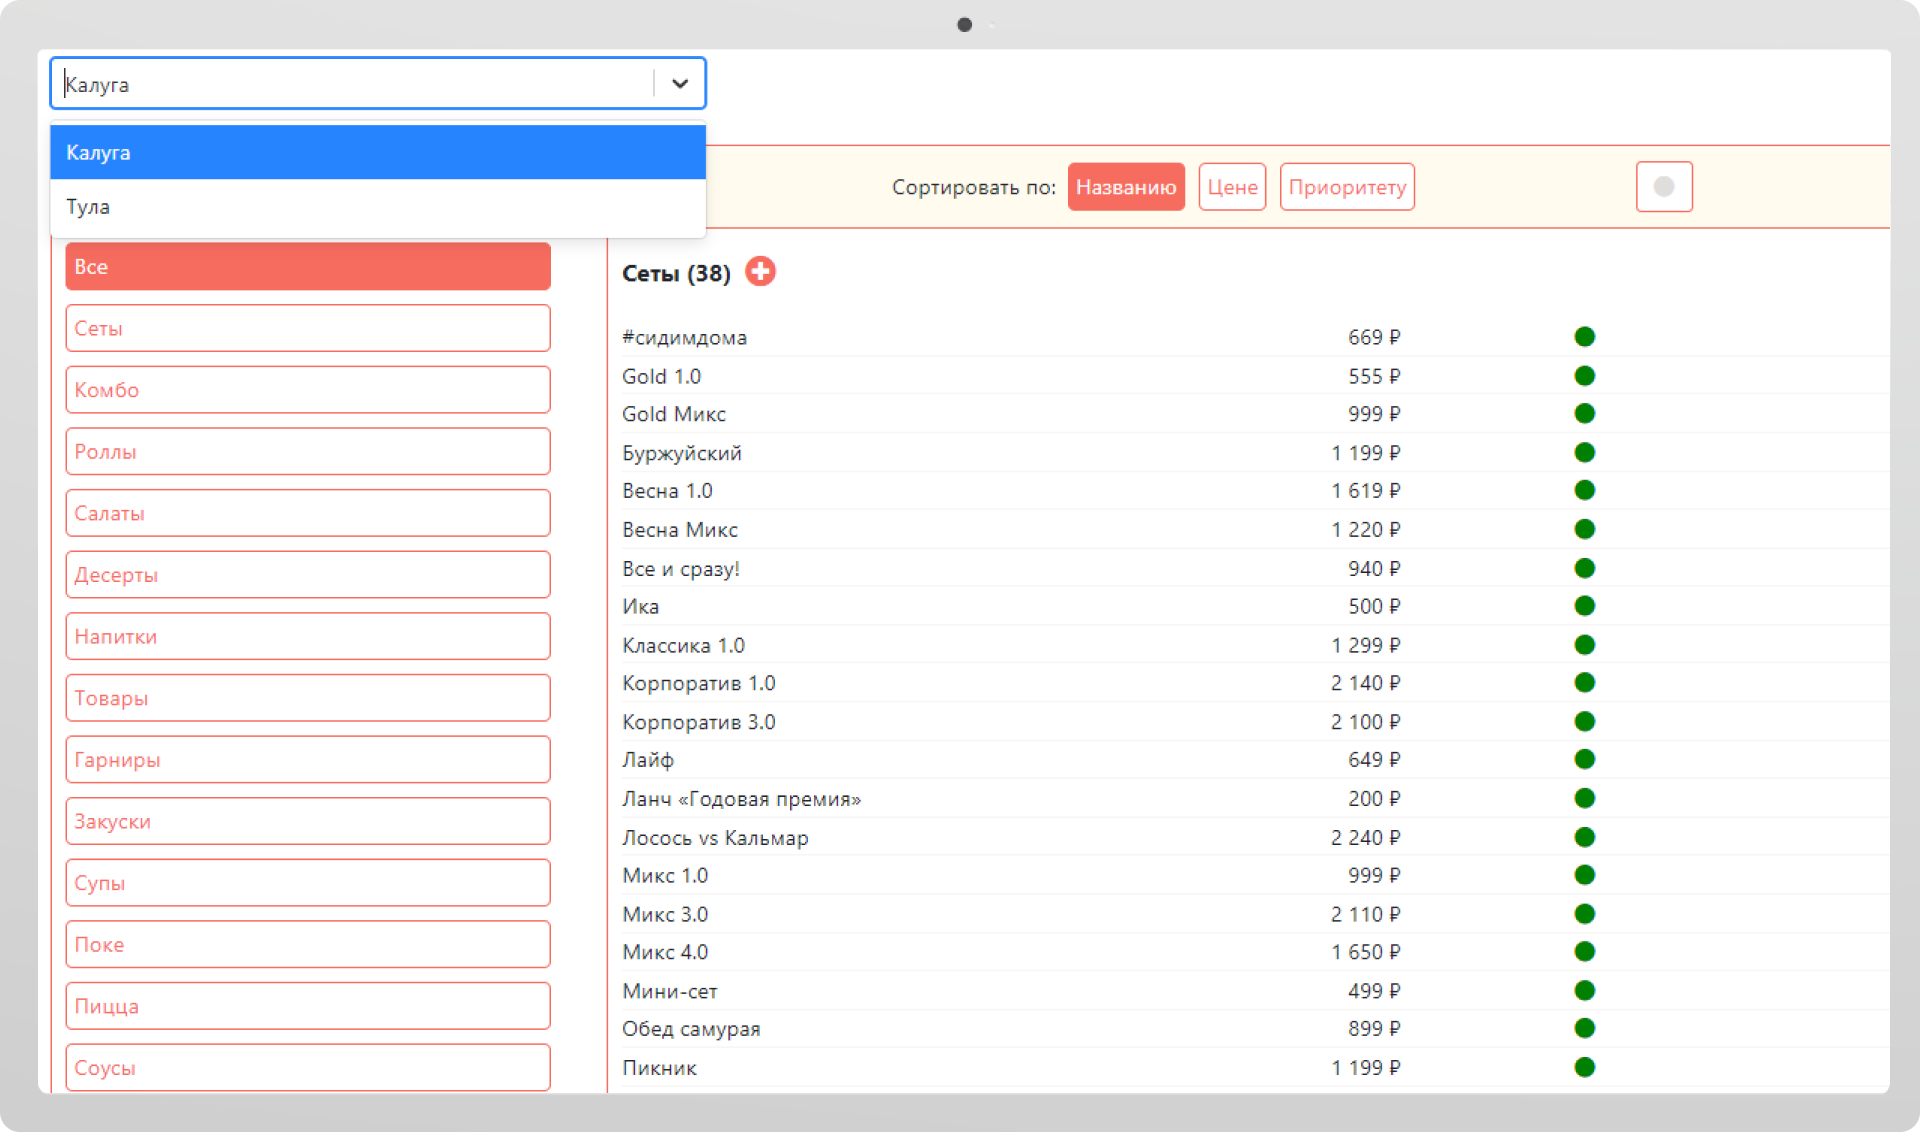
Task: Toggle the grey circle button in sort bar
Action: point(1663,187)
